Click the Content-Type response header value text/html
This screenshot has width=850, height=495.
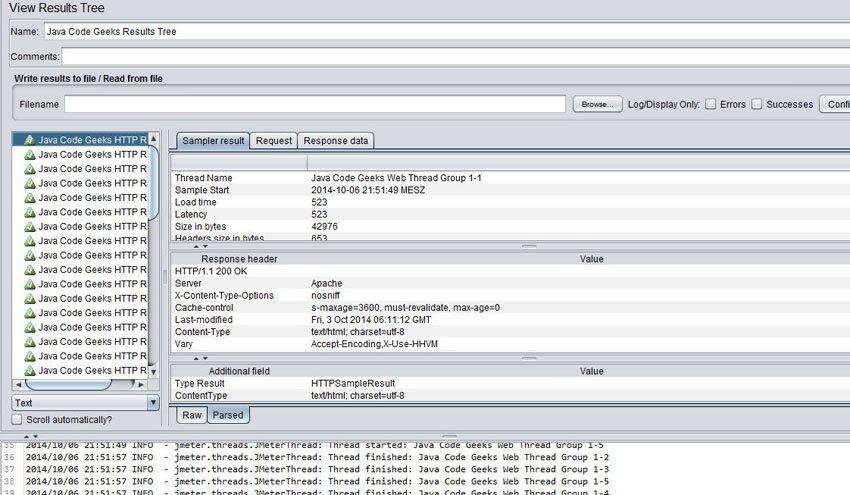[x=358, y=332]
